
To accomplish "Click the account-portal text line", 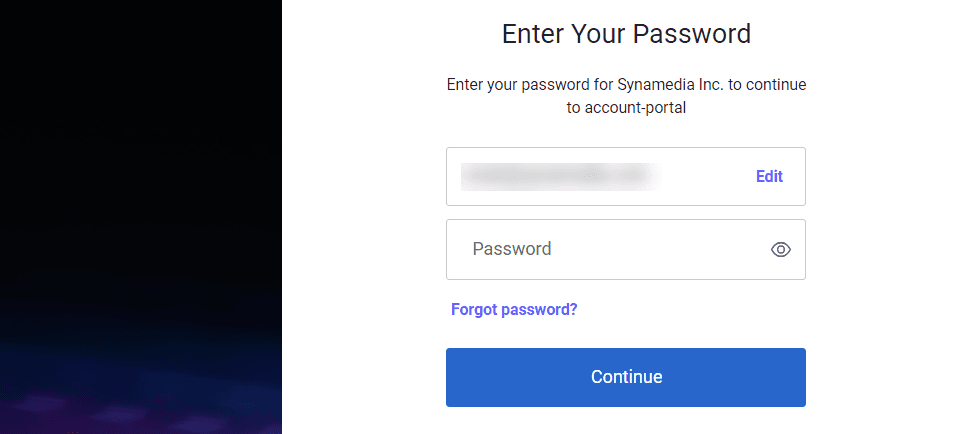I will (626, 108).
